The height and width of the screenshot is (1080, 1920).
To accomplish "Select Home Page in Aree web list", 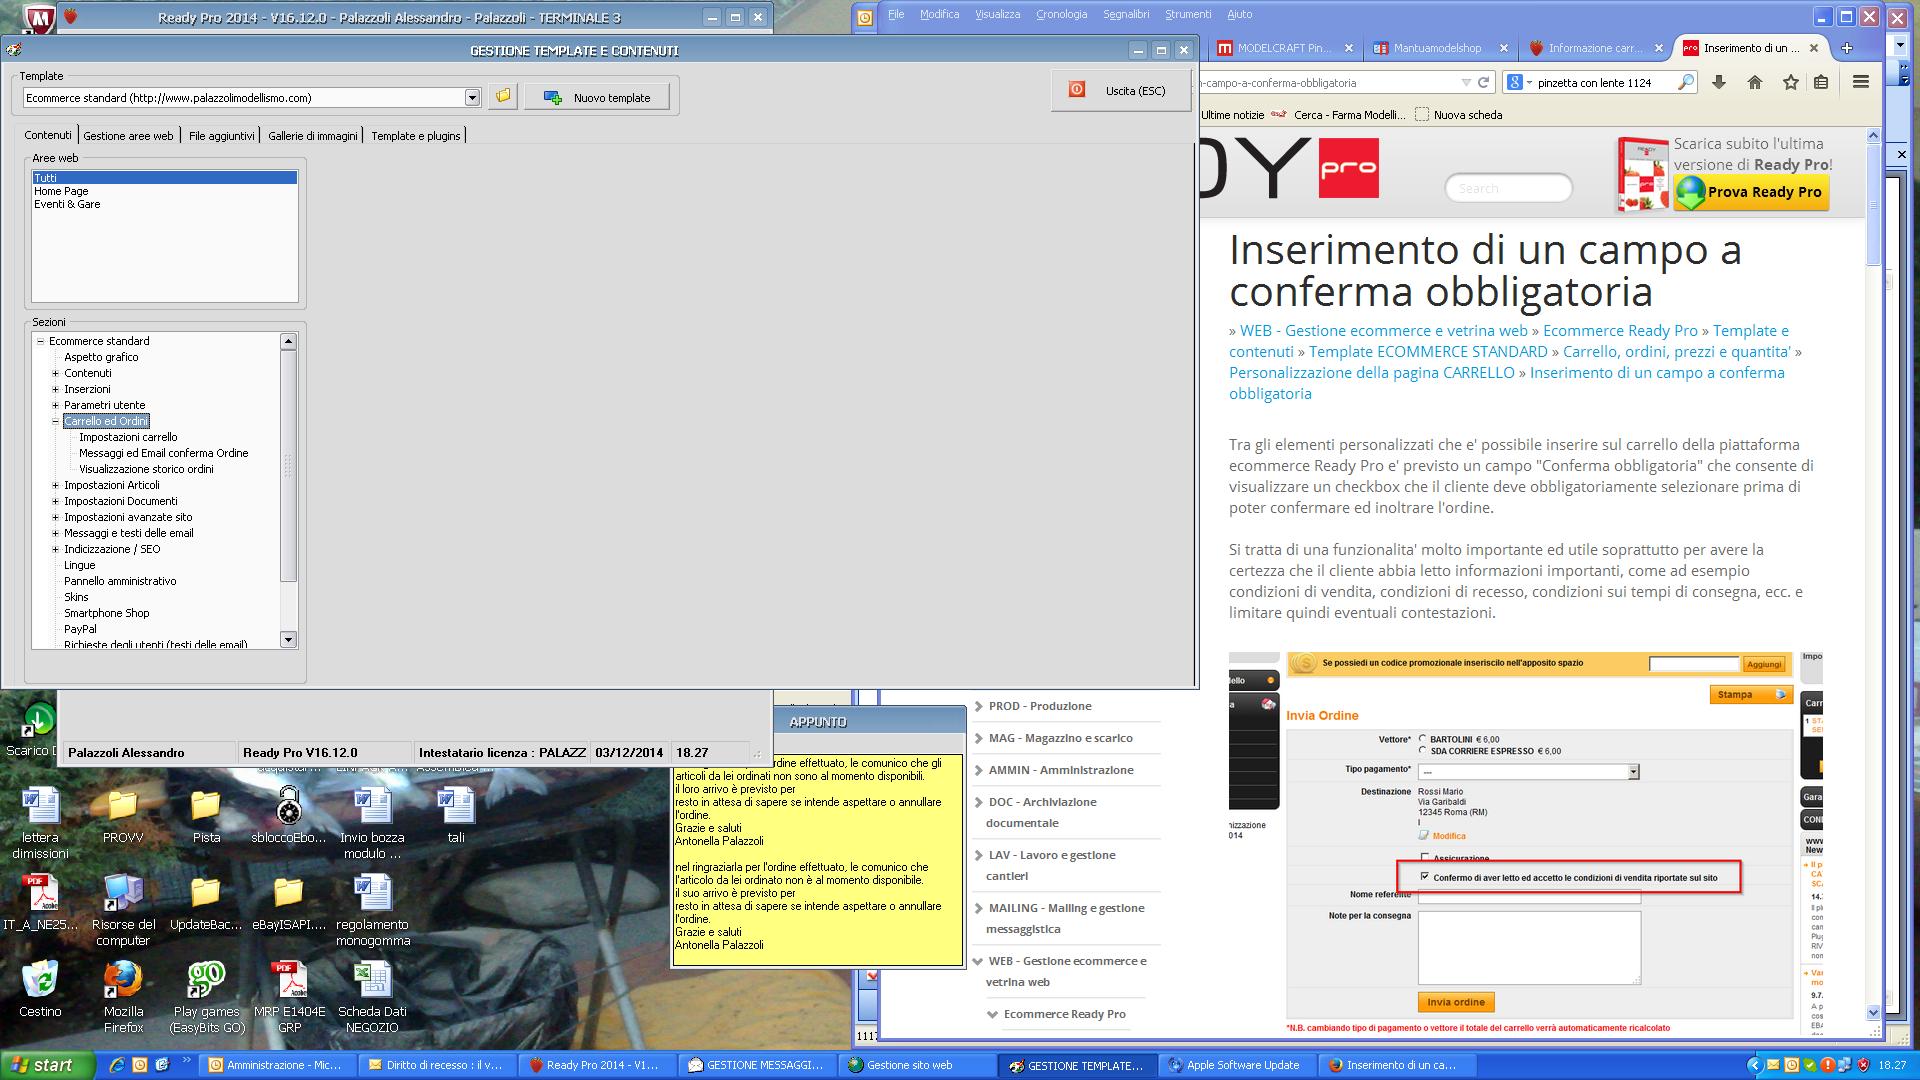I will pos(61,191).
